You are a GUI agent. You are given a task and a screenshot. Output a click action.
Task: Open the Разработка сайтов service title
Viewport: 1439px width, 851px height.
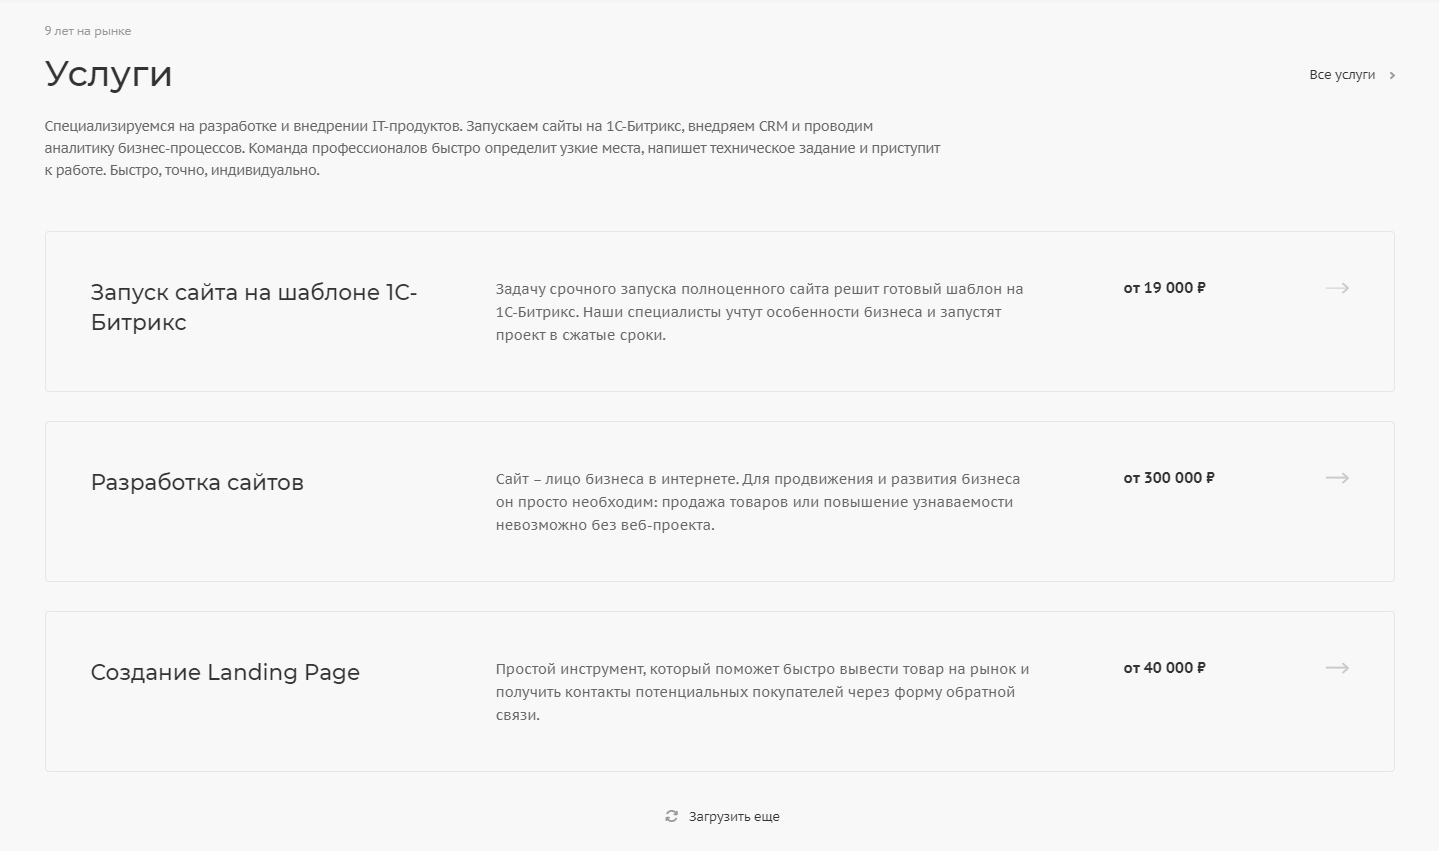(197, 482)
